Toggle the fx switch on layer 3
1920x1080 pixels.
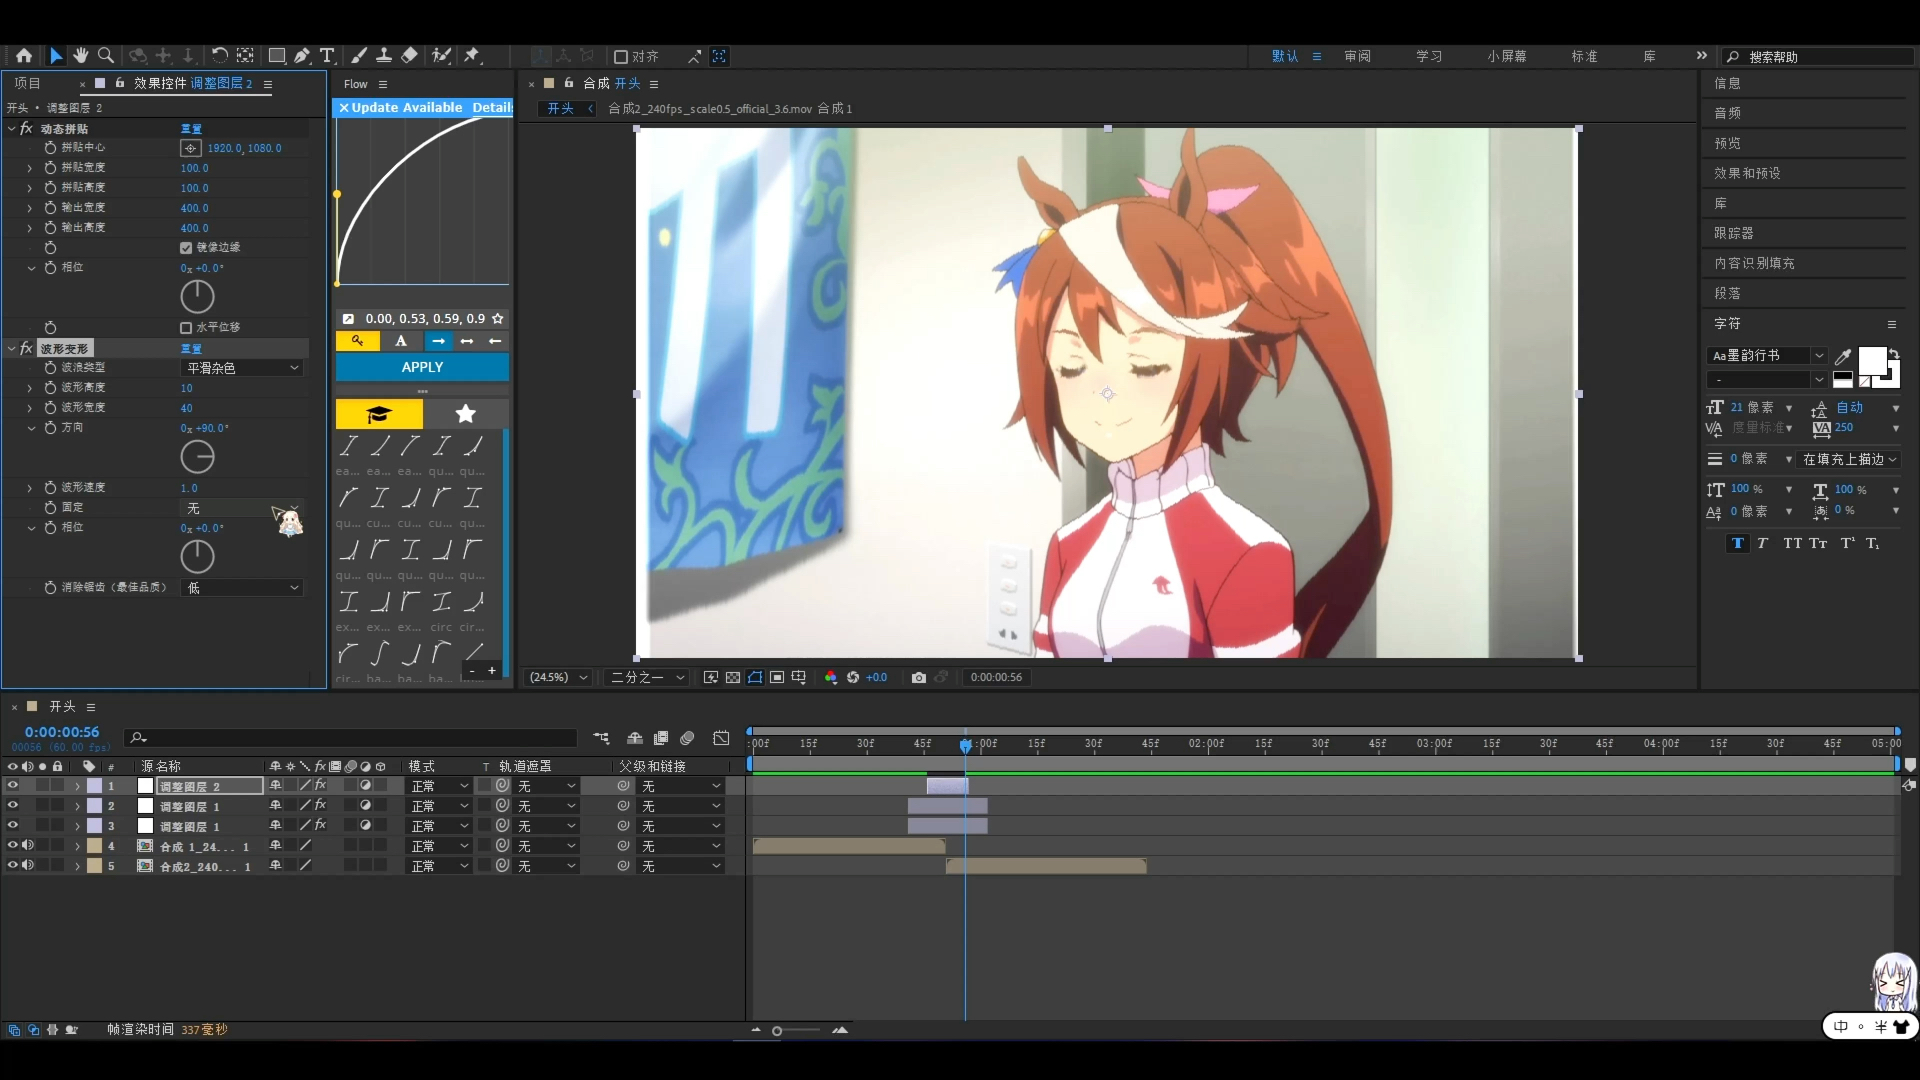pos(321,826)
